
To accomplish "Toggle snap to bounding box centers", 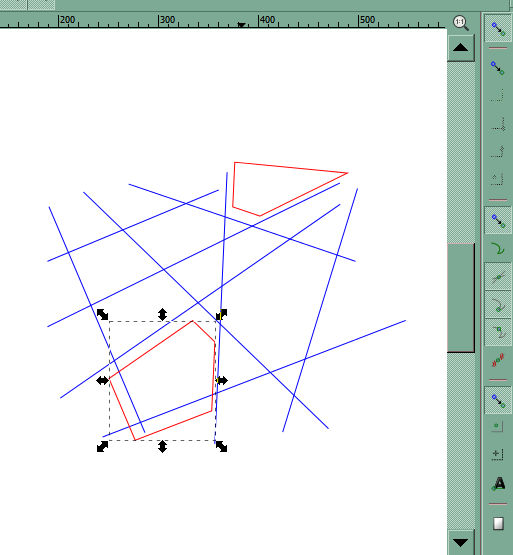I will point(498,179).
